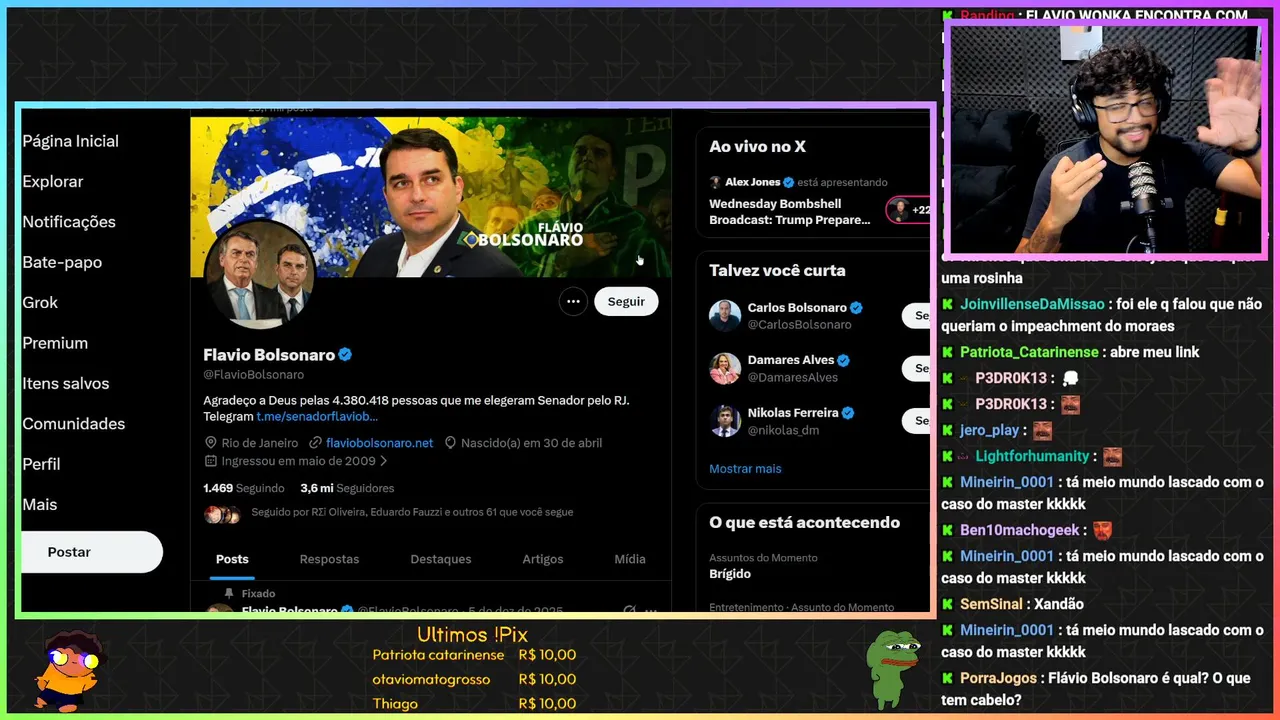1280x720 pixels.
Task: Switch to the Respostas tab
Action: point(329,559)
